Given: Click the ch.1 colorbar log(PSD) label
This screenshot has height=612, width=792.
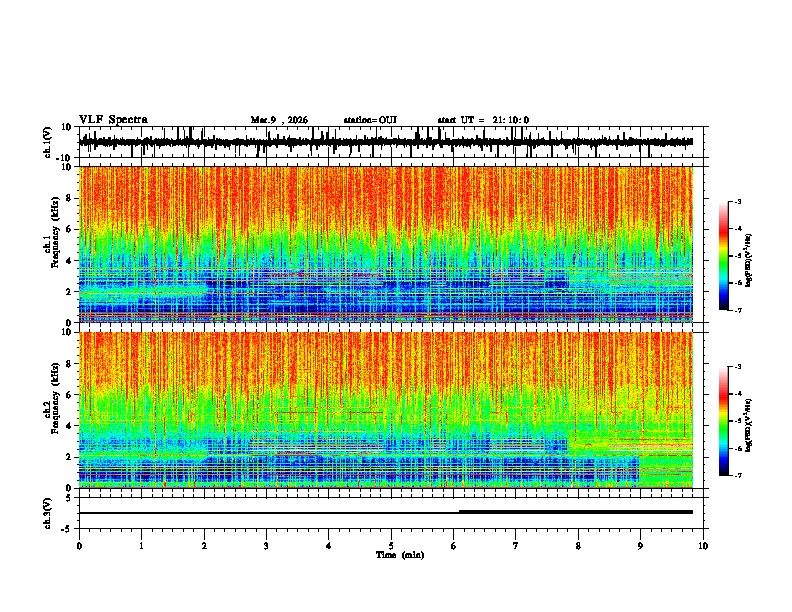Looking at the screenshot, I should [x=749, y=261].
